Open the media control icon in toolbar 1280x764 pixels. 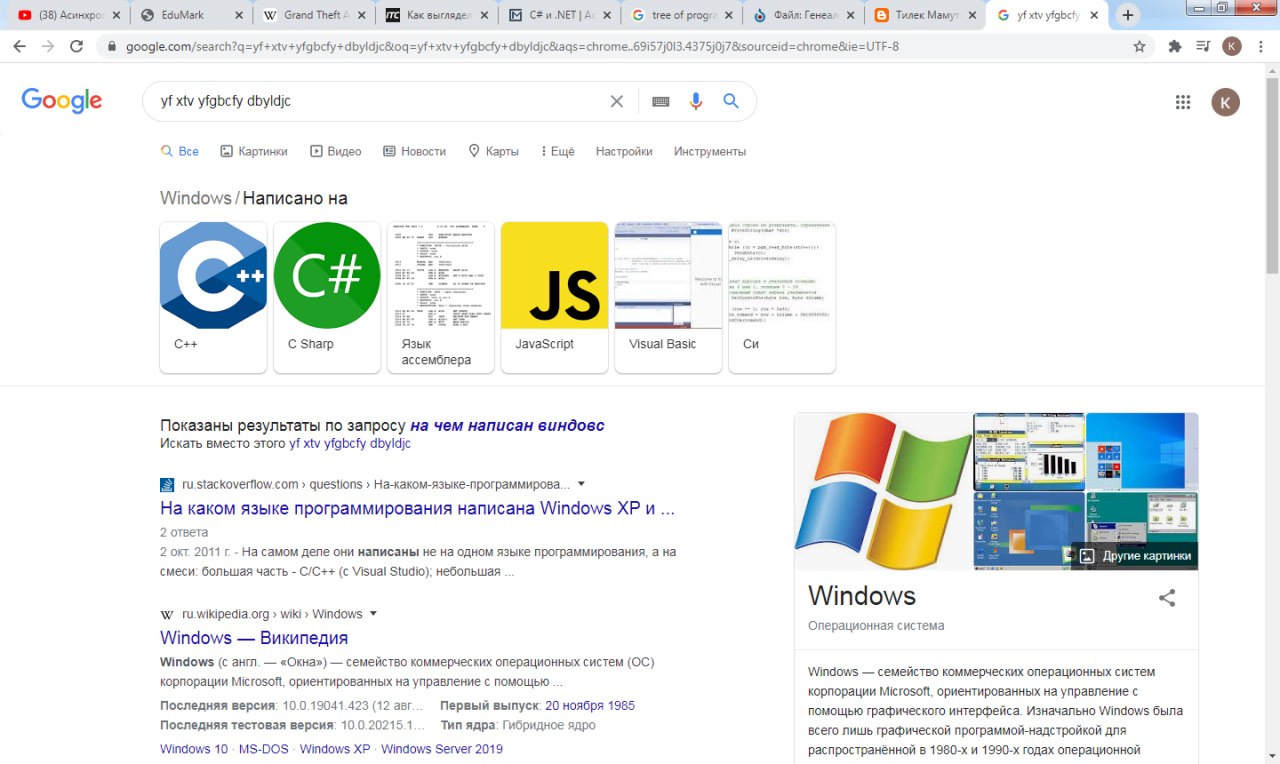[x=1203, y=46]
